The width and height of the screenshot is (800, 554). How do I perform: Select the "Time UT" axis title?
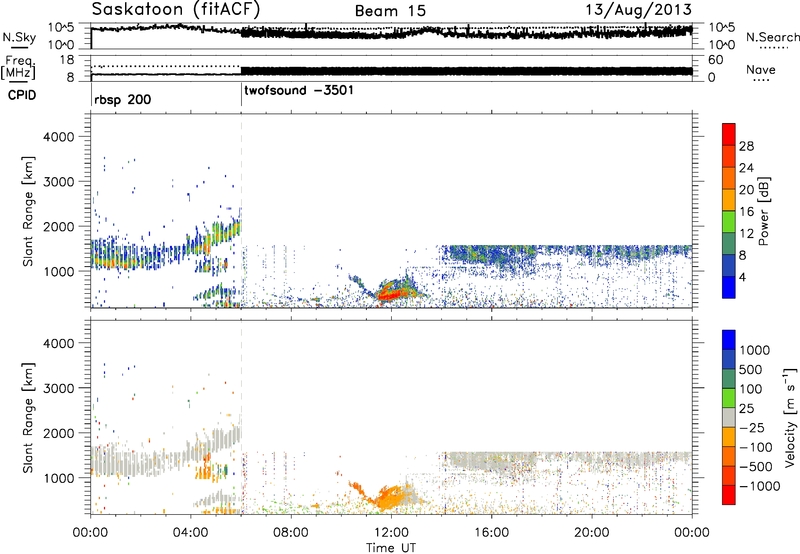[391, 548]
